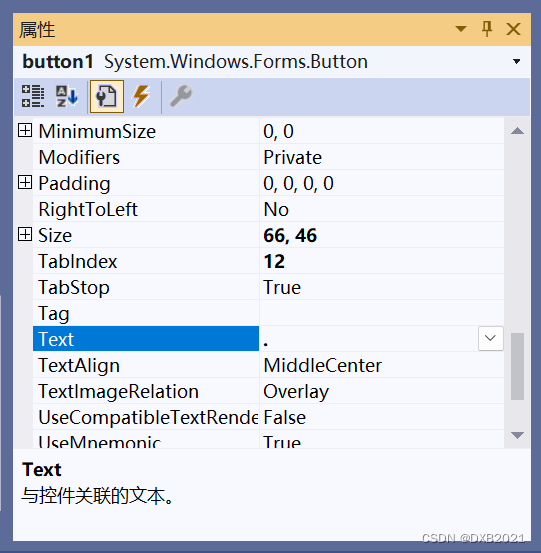Screen dimensions: 541x553
Task: Click the MinimumSize value 0, 0
Action: (278, 132)
